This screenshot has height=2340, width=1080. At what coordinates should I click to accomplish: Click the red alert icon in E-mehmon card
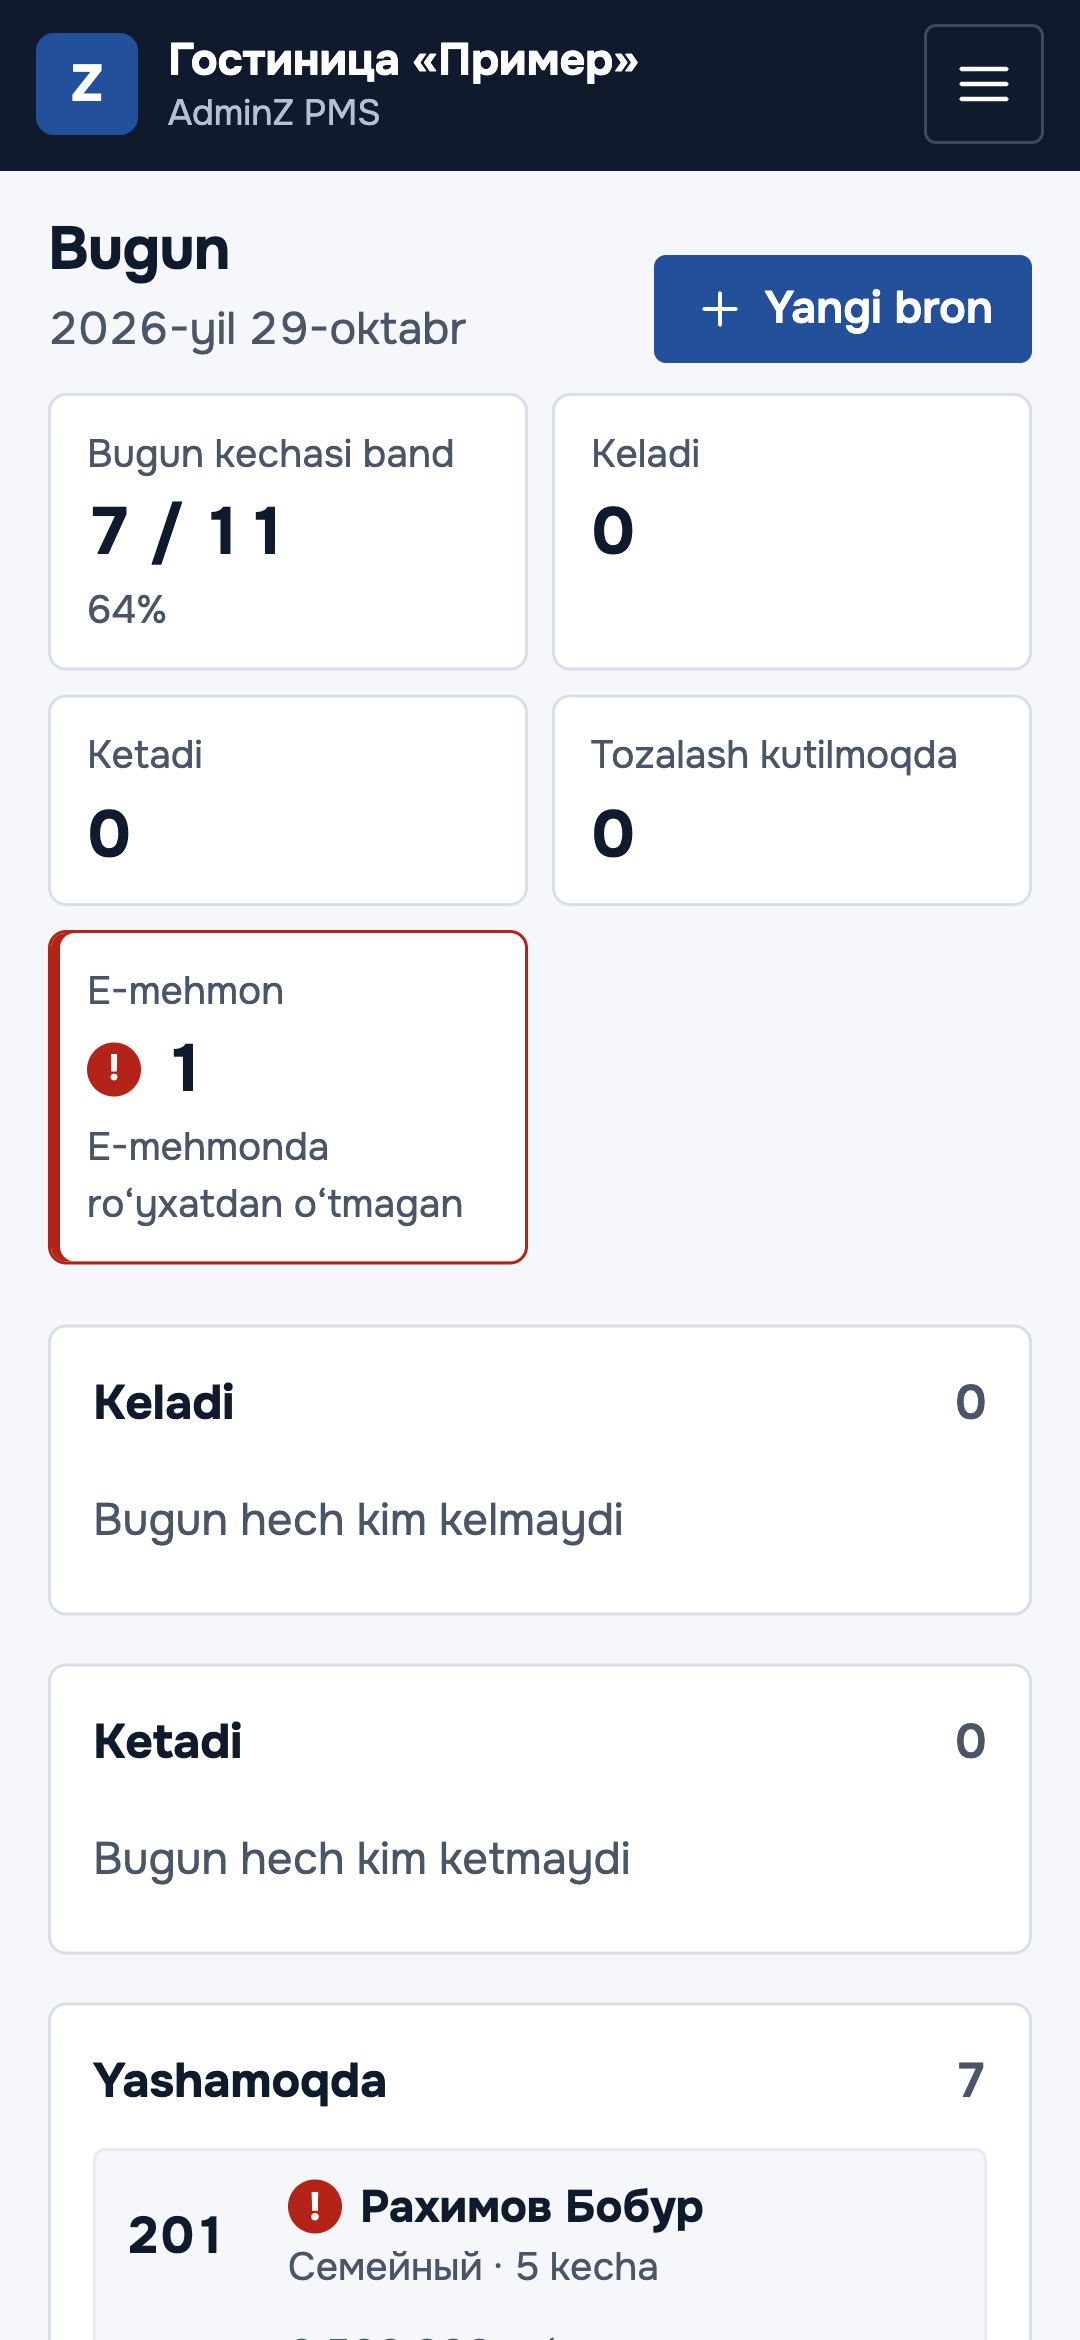[114, 1069]
